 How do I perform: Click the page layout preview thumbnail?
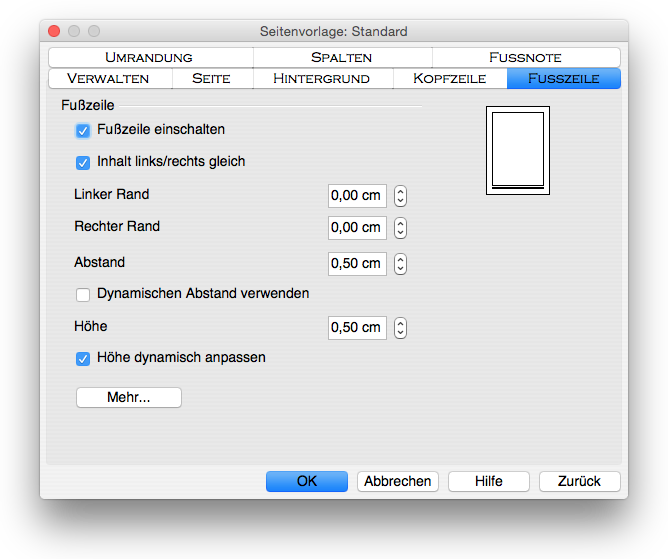tap(517, 151)
